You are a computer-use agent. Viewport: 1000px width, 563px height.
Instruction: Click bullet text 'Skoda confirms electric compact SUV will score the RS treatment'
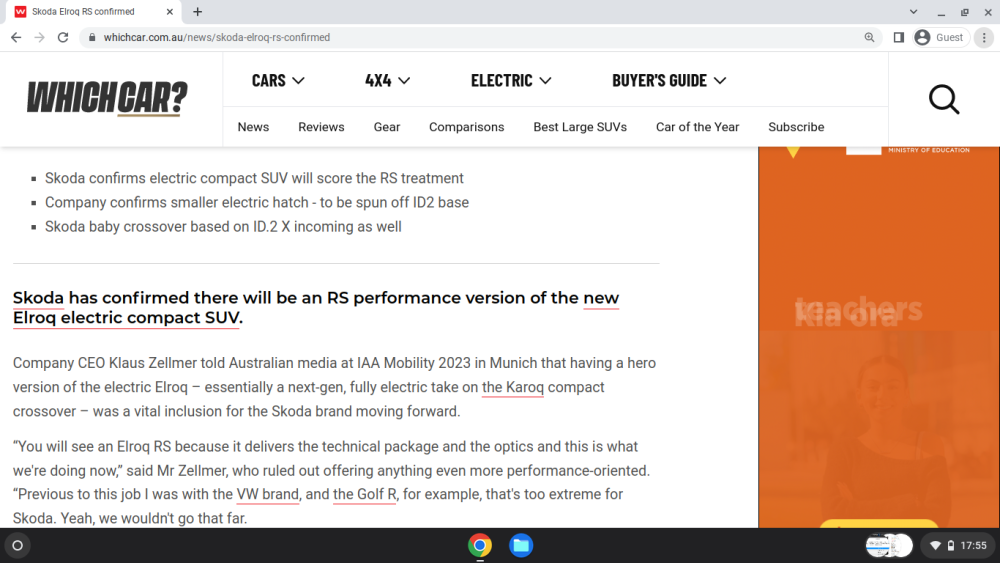pos(254,178)
